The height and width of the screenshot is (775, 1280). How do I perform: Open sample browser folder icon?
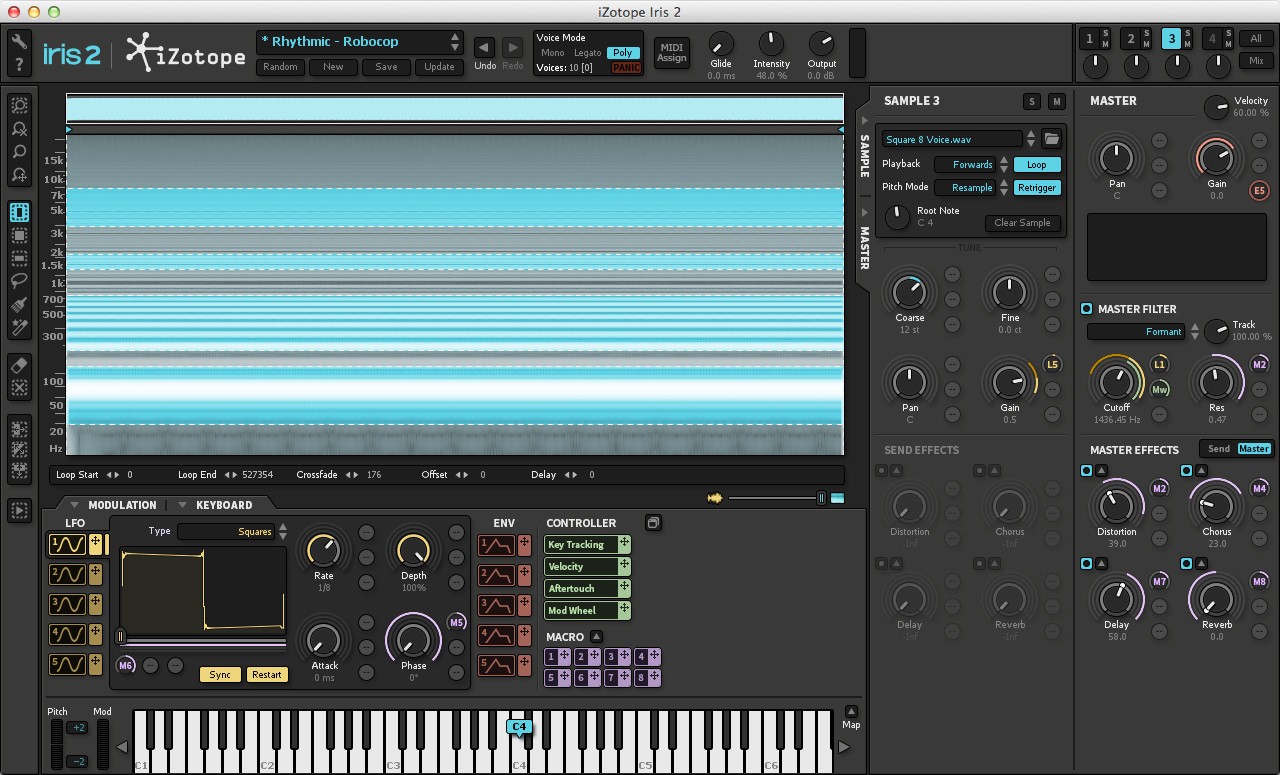click(x=1051, y=139)
